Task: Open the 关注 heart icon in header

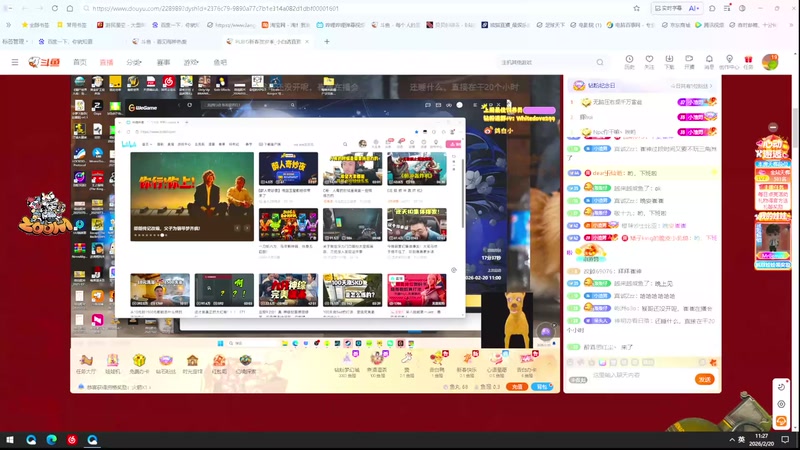Action: (x=649, y=62)
